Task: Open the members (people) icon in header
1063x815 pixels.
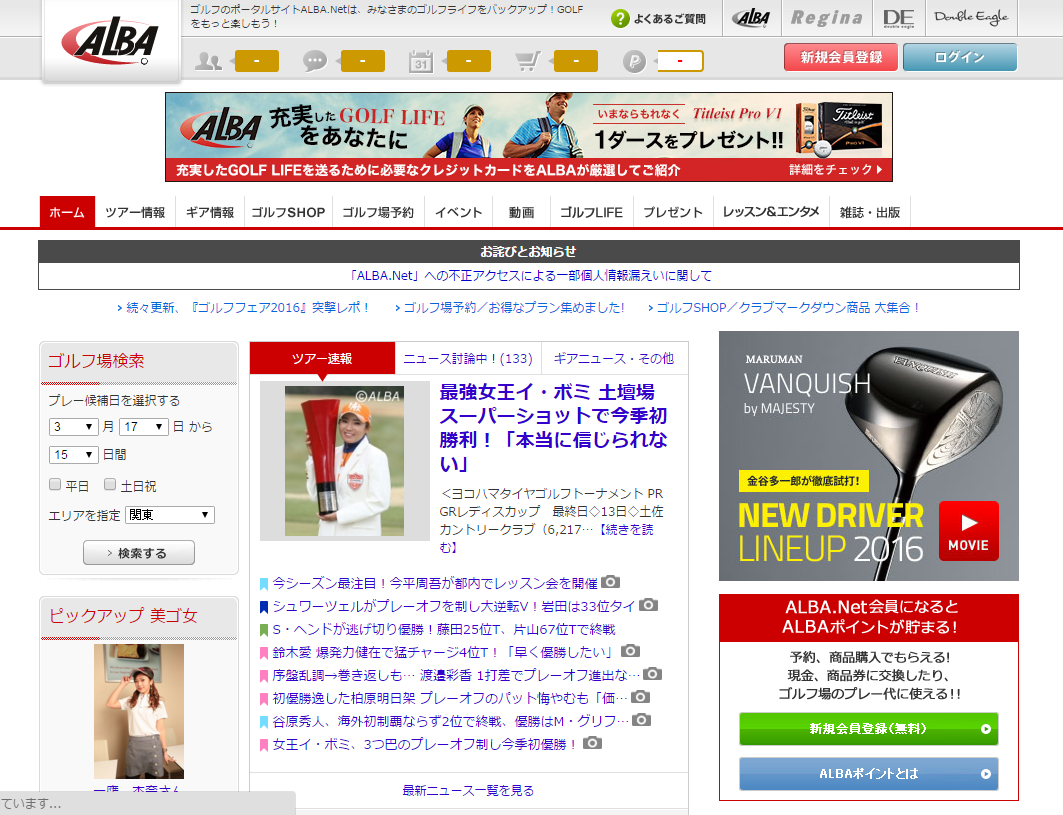Action: (x=208, y=62)
